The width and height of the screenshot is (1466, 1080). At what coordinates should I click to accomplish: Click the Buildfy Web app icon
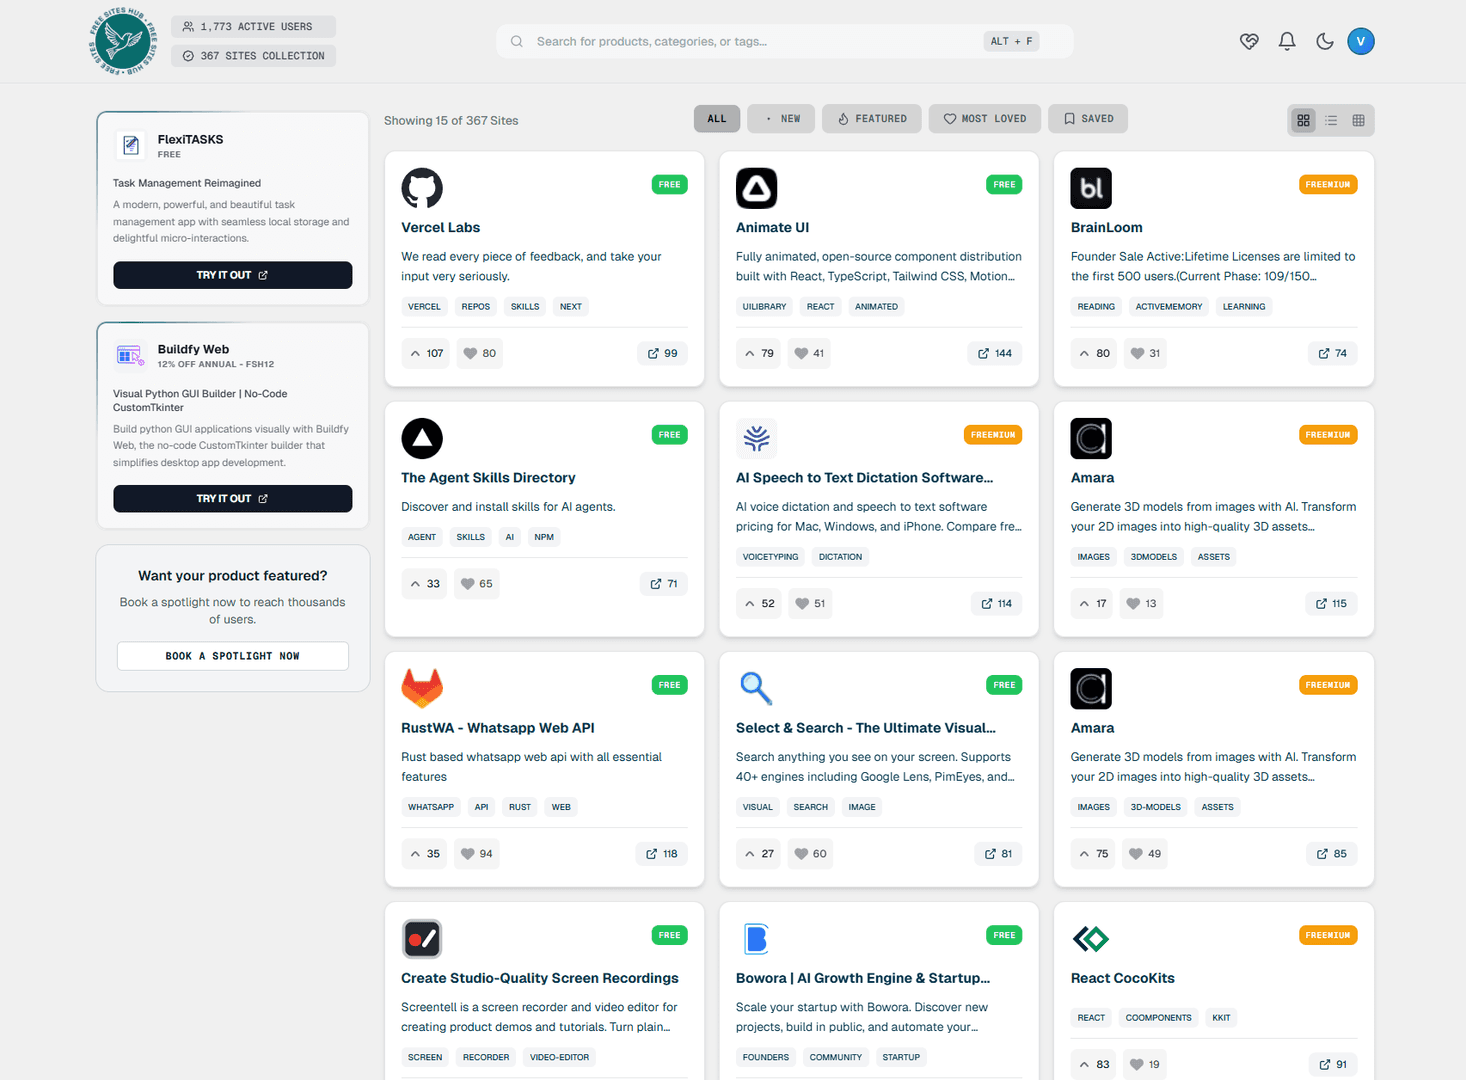point(131,355)
